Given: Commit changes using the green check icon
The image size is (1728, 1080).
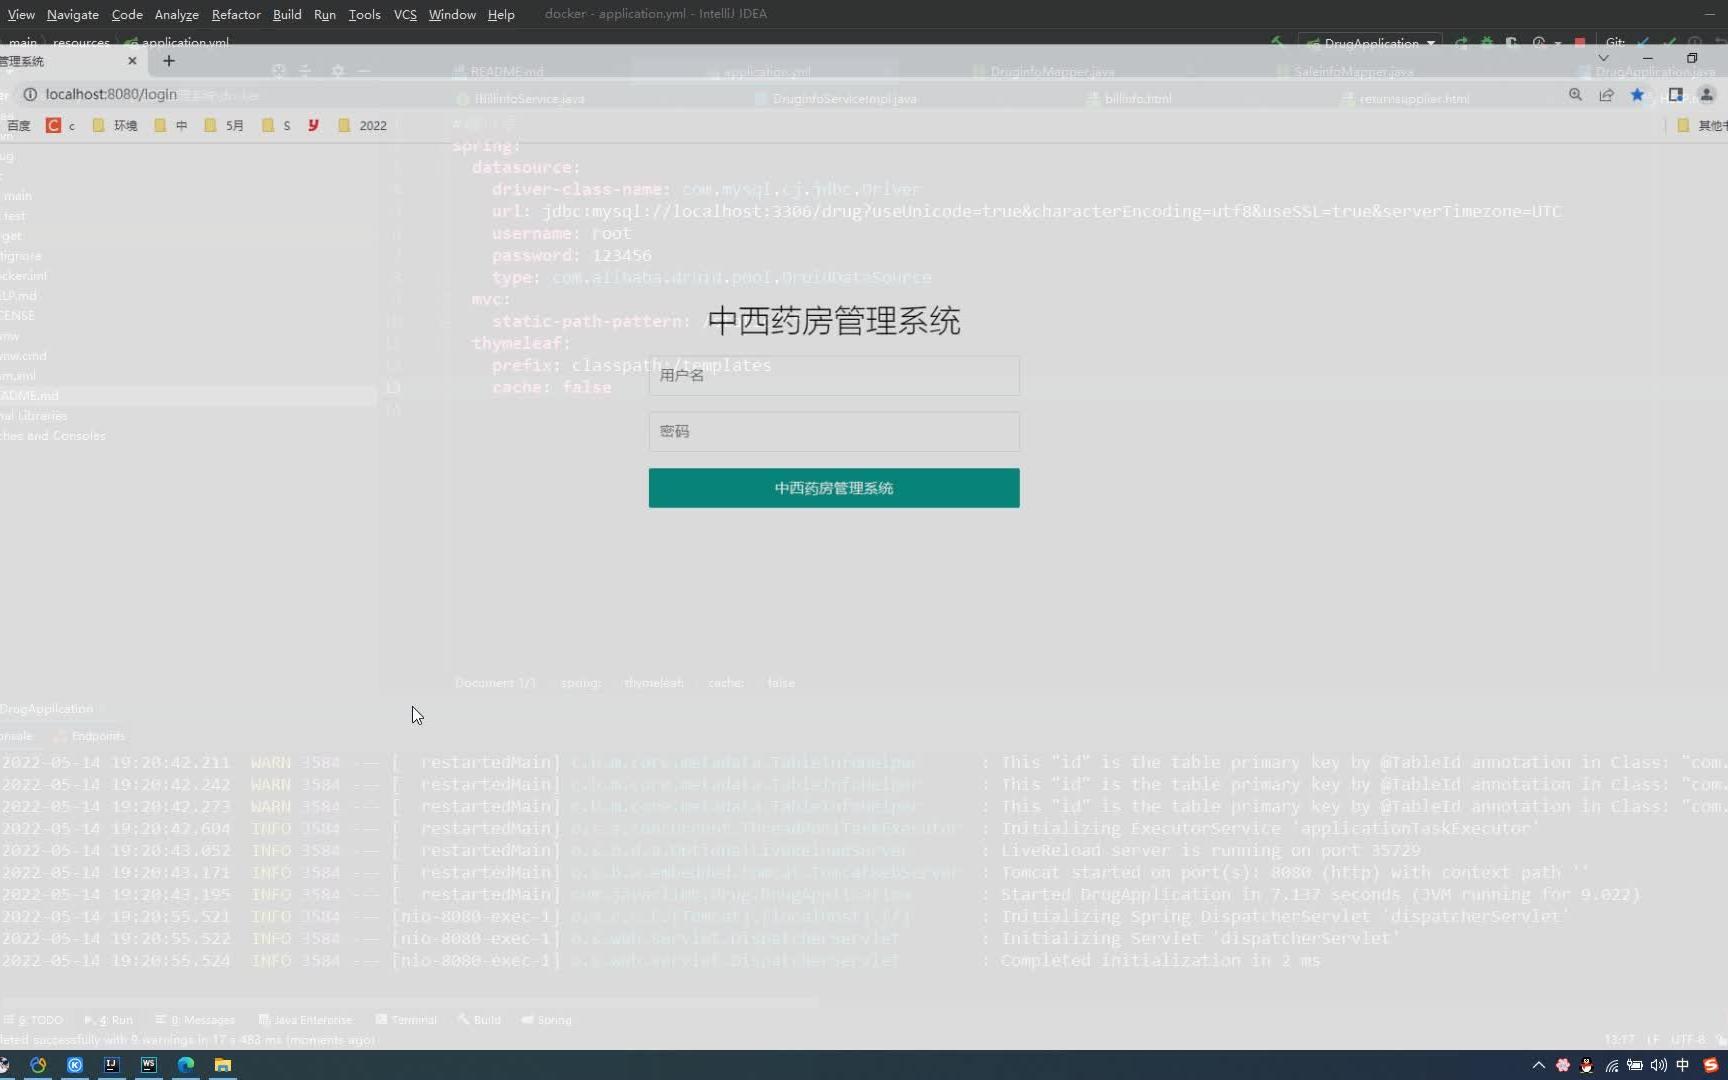Looking at the screenshot, I should 1669,43.
